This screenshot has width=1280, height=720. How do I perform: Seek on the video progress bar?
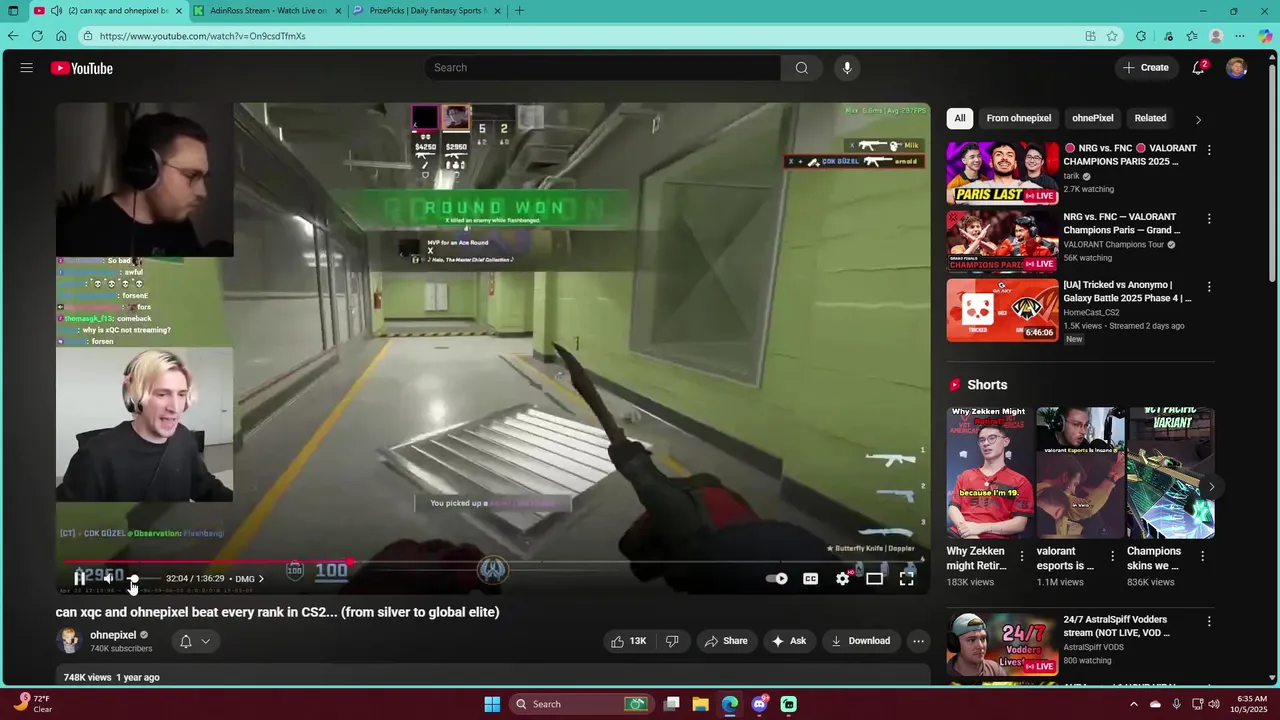pos(492,562)
